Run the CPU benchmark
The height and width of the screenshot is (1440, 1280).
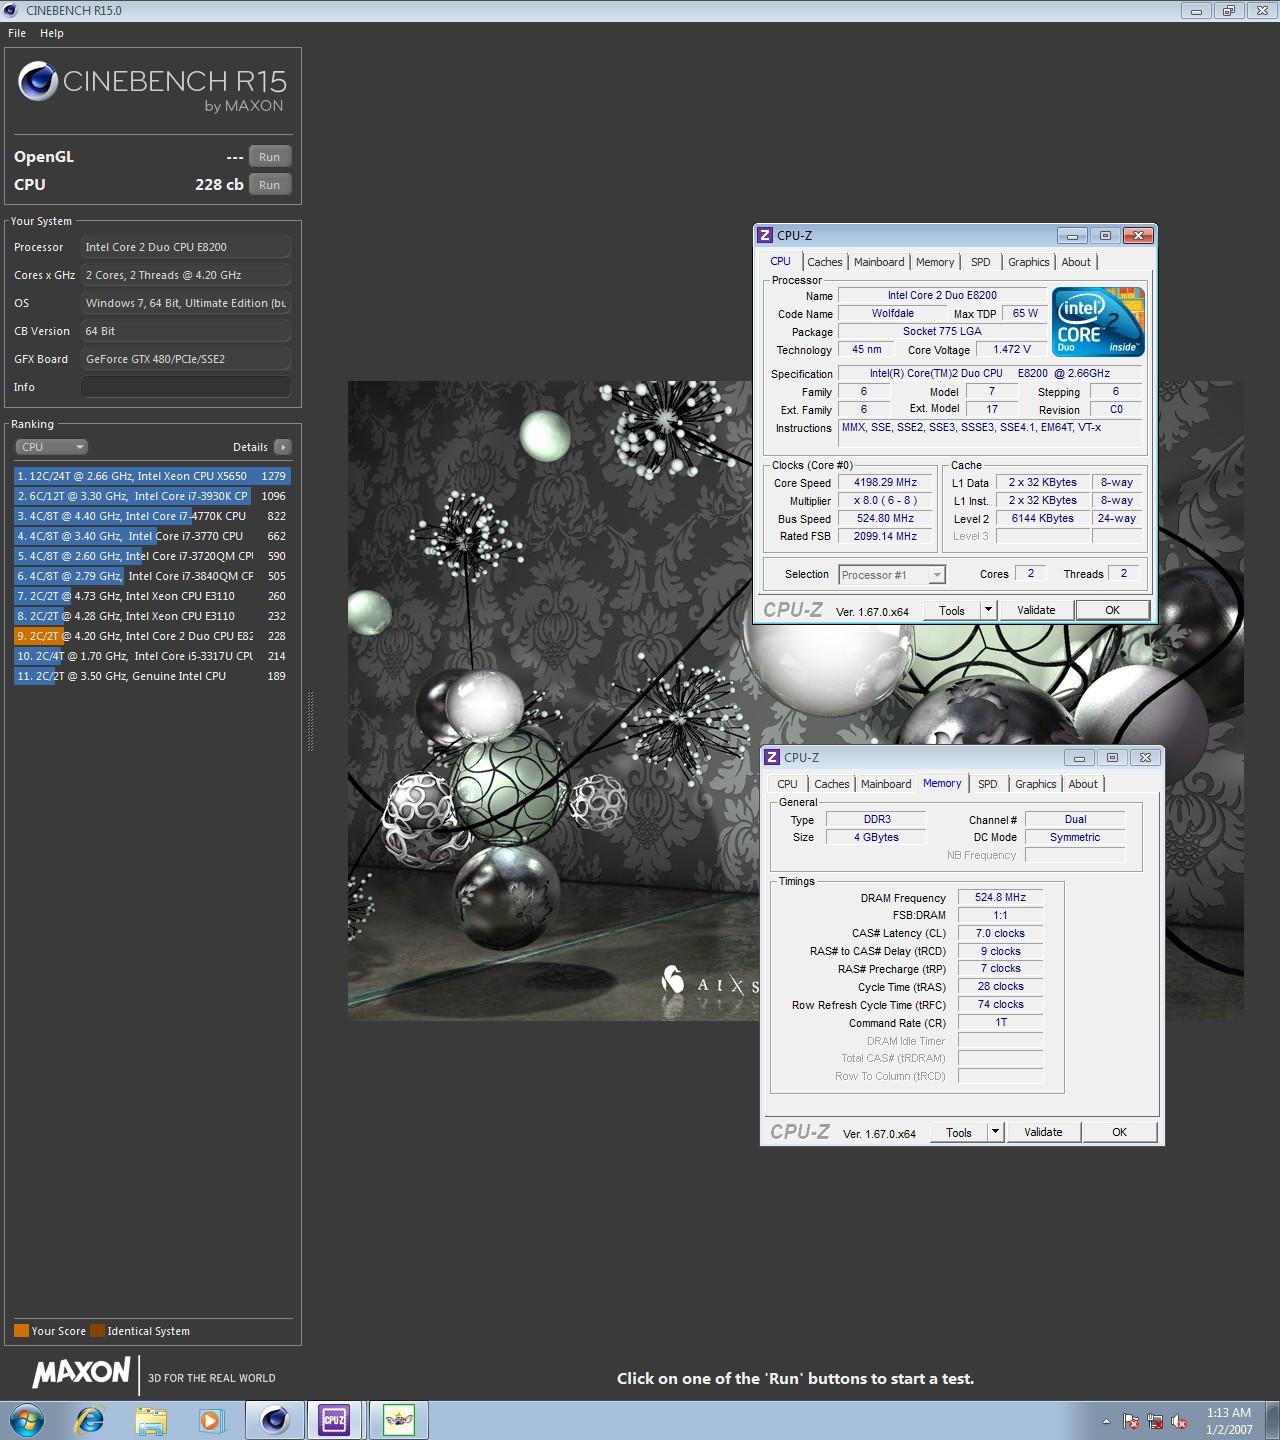[270, 185]
